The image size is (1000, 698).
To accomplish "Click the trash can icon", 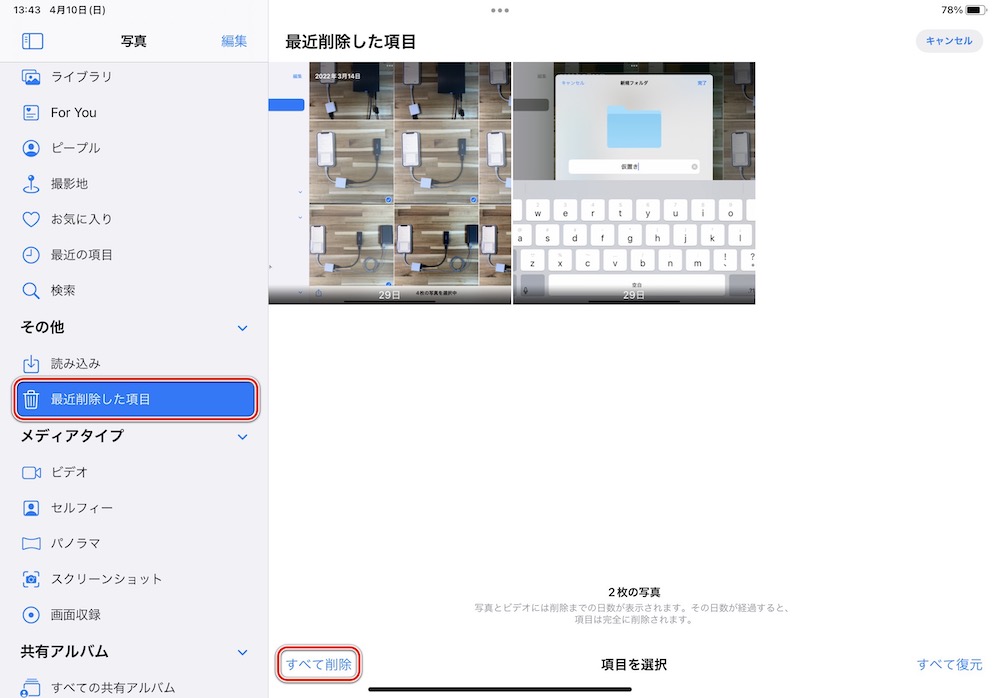I will [31, 399].
